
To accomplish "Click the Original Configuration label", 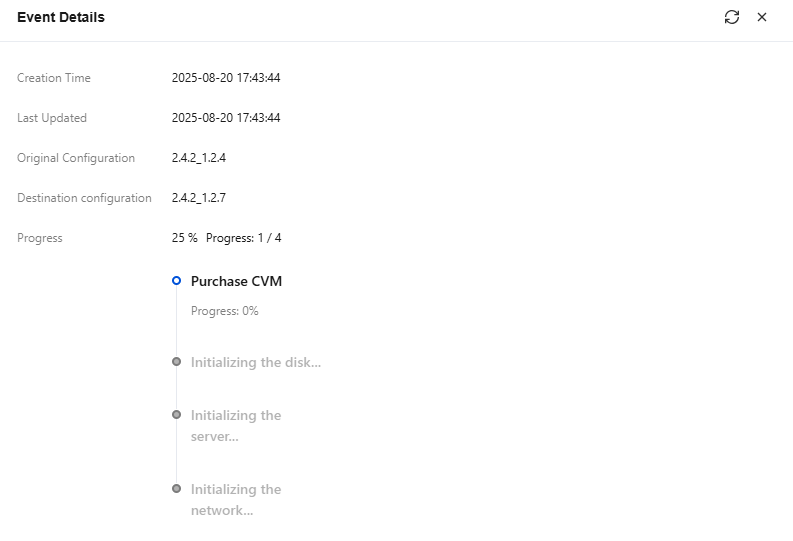I will tap(76, 158).
